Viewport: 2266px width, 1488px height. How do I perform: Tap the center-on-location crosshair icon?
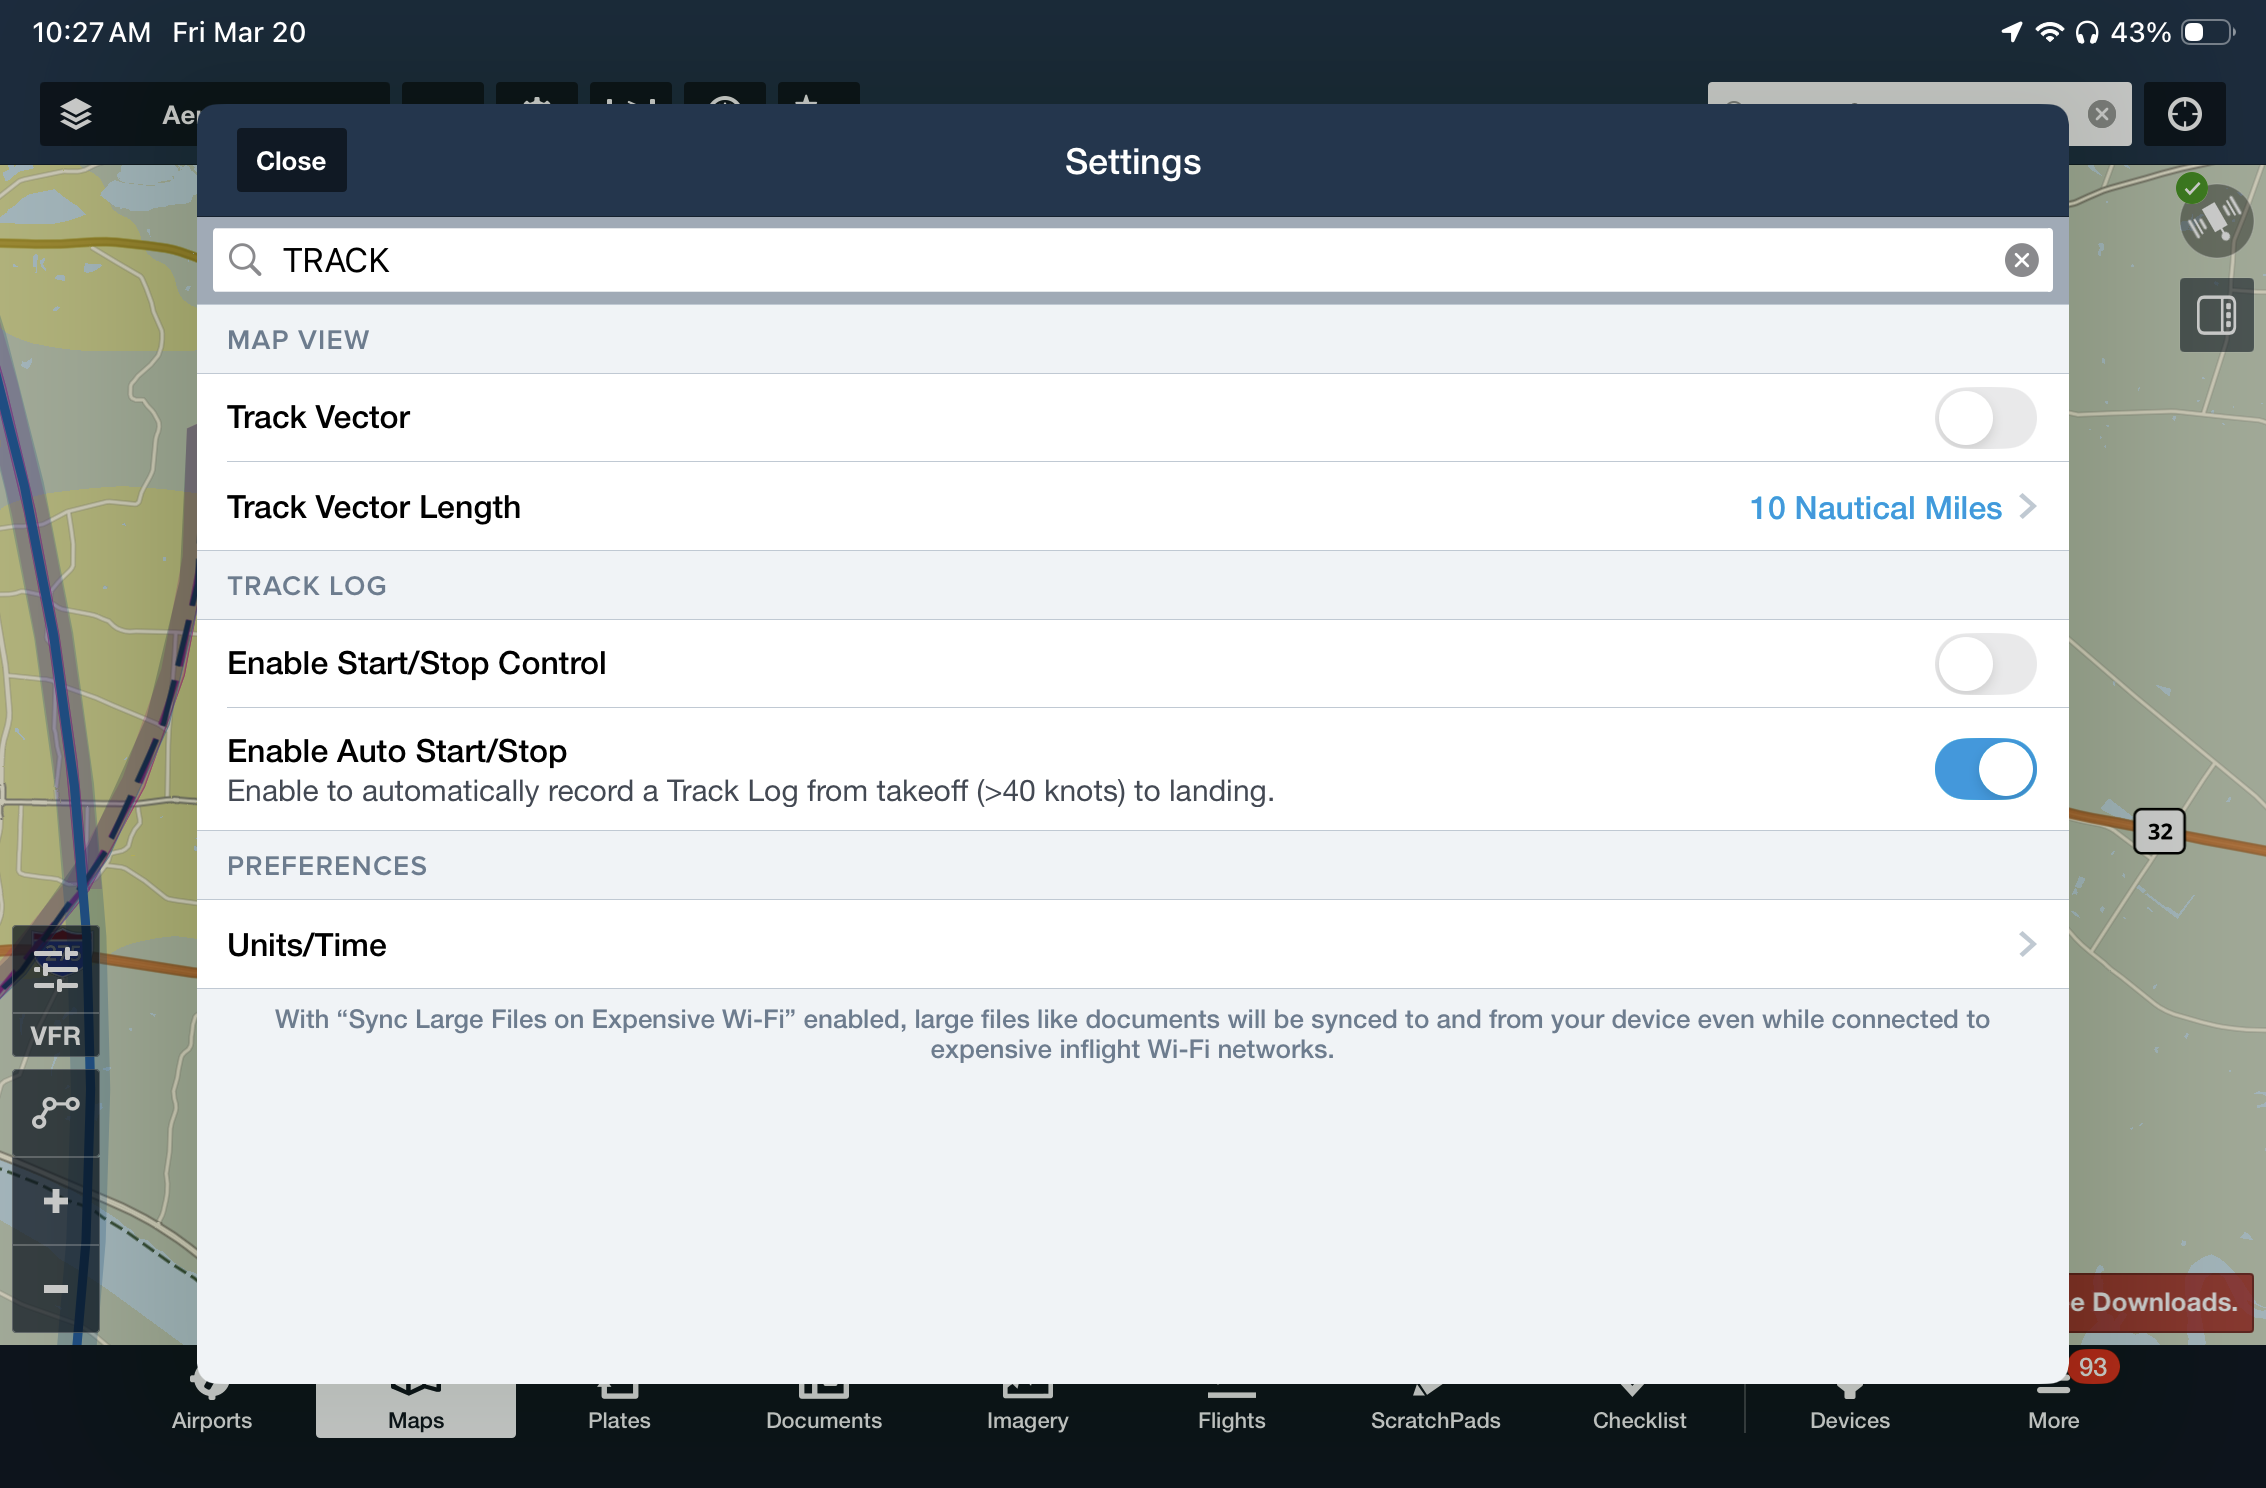(2184, 115)
